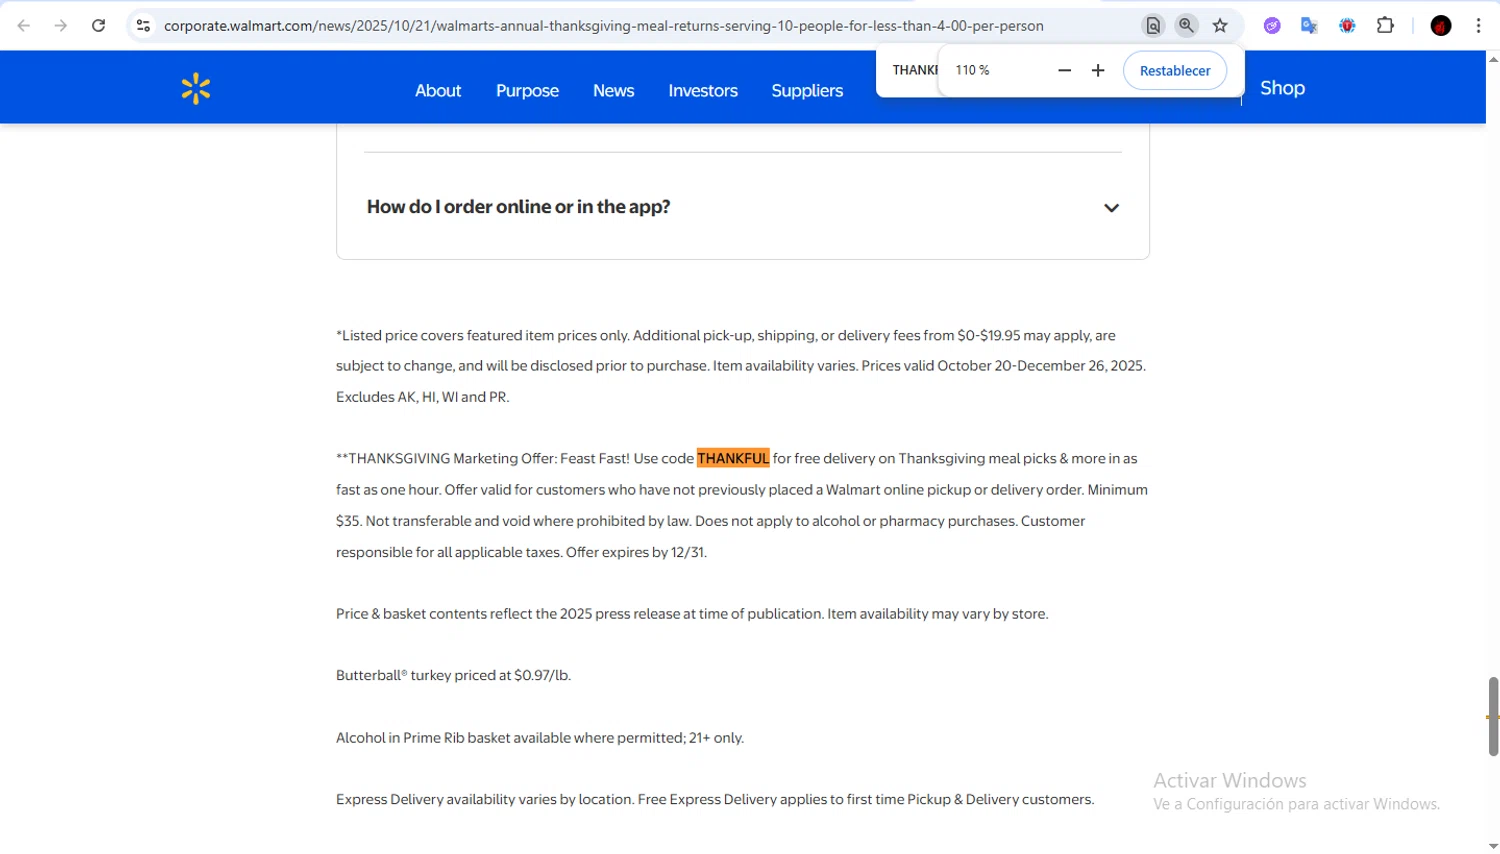This screenshot has width=1500, height=854.
Task: Click the highlighted THANKFUL code
Action: pos(733,459)
